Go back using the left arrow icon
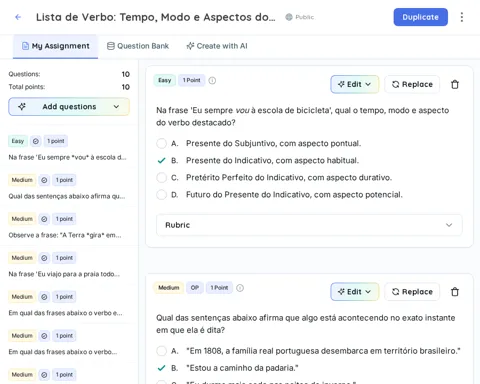Image resolution: width=480 pixels, height=384 pixels. point(18,17)
